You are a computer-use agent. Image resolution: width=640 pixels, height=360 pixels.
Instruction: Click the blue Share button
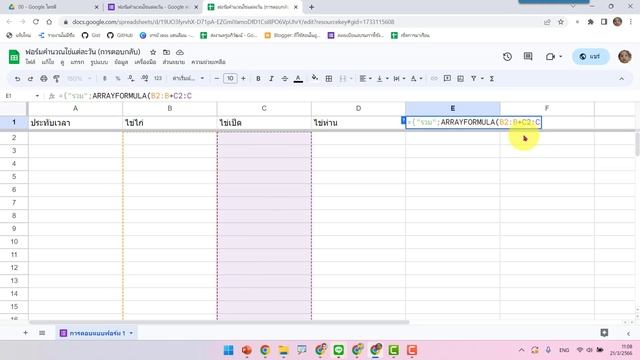[591, 57]
